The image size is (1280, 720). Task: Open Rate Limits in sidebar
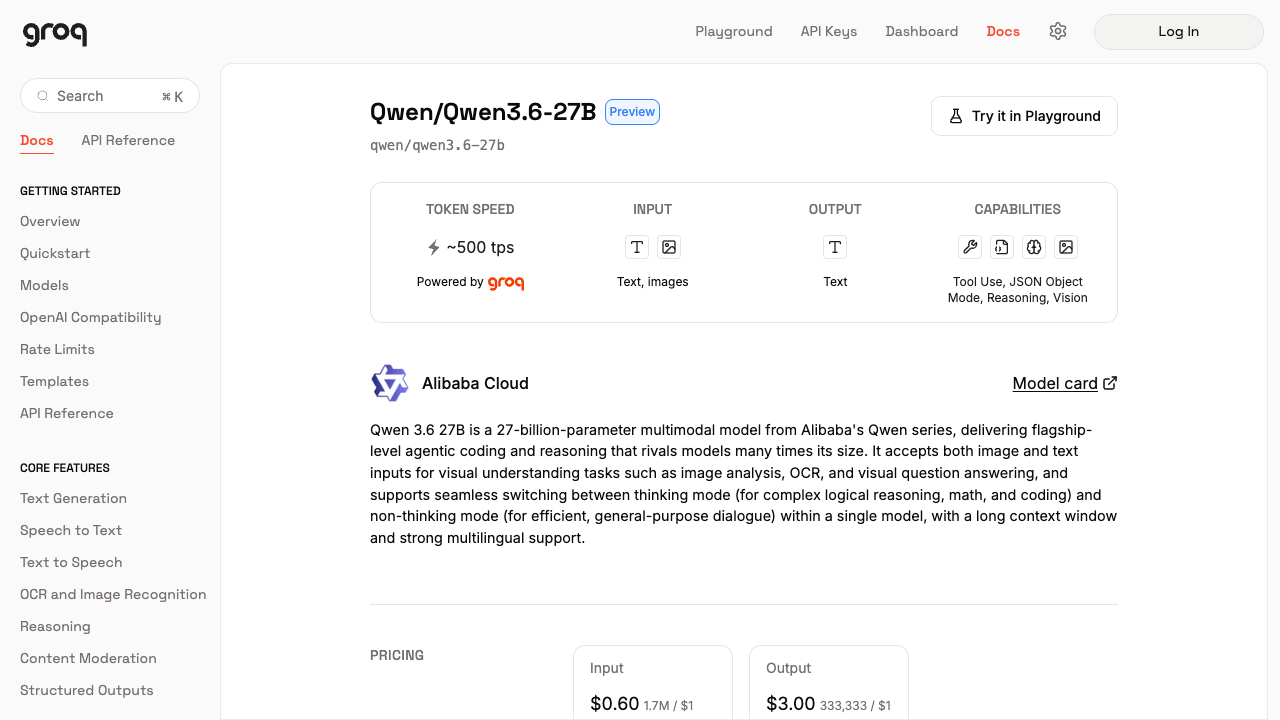[57, 349]
